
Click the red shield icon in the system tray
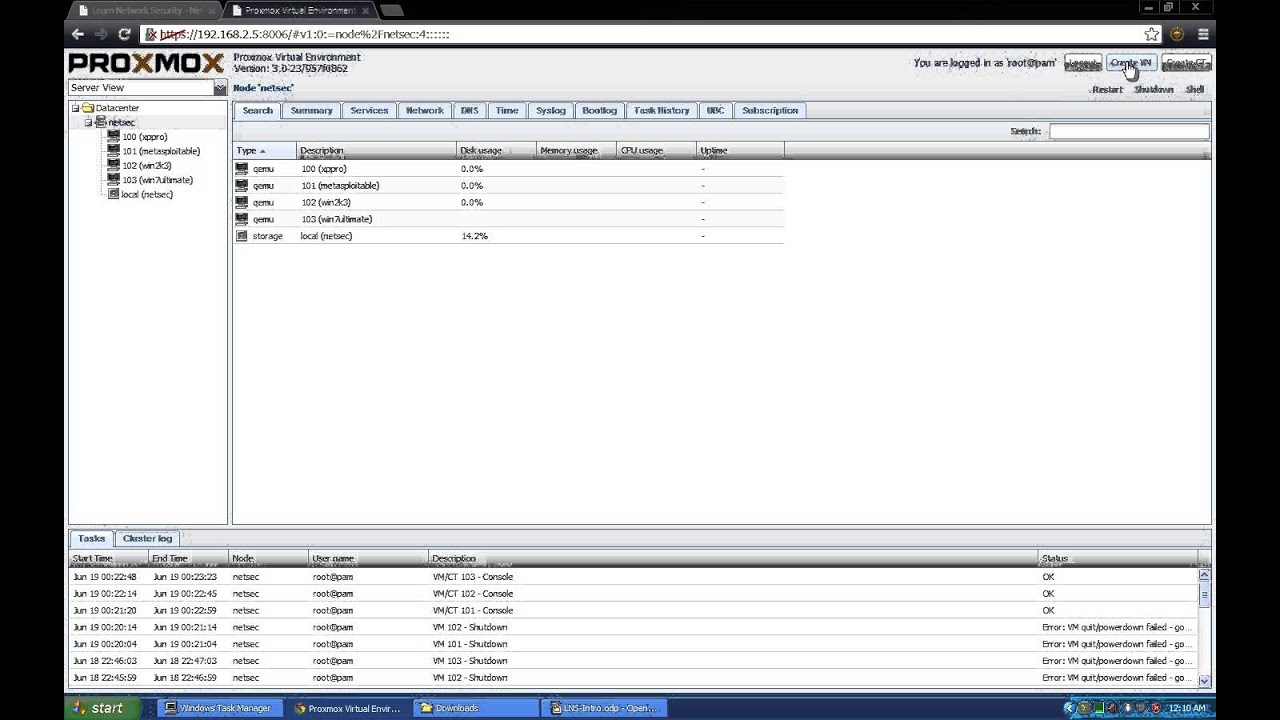[x=1156, y=708]
